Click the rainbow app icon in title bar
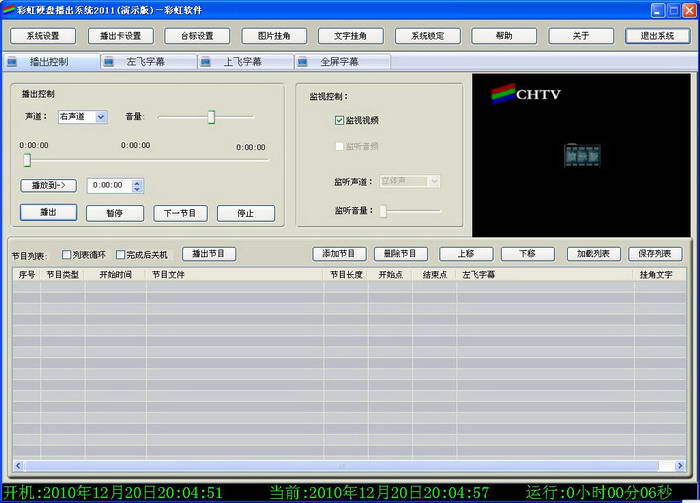The height and width of the screenshot is (503, 700). click(x=9, y=9)
